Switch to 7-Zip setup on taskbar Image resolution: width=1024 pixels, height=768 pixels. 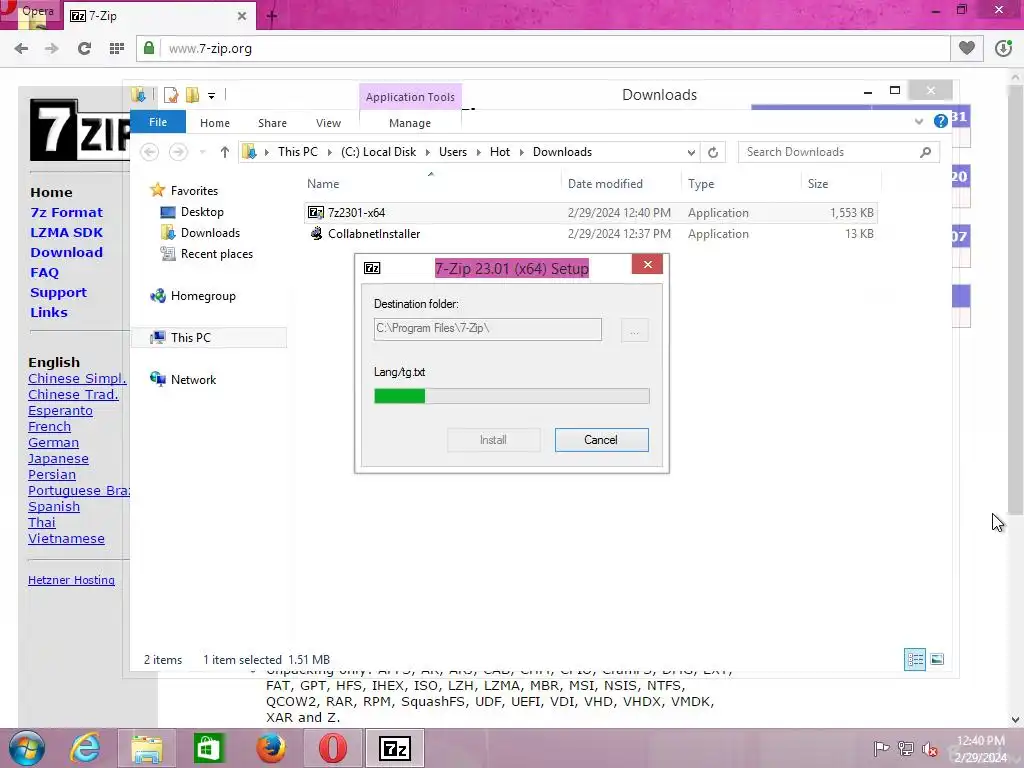click(394, 748)
